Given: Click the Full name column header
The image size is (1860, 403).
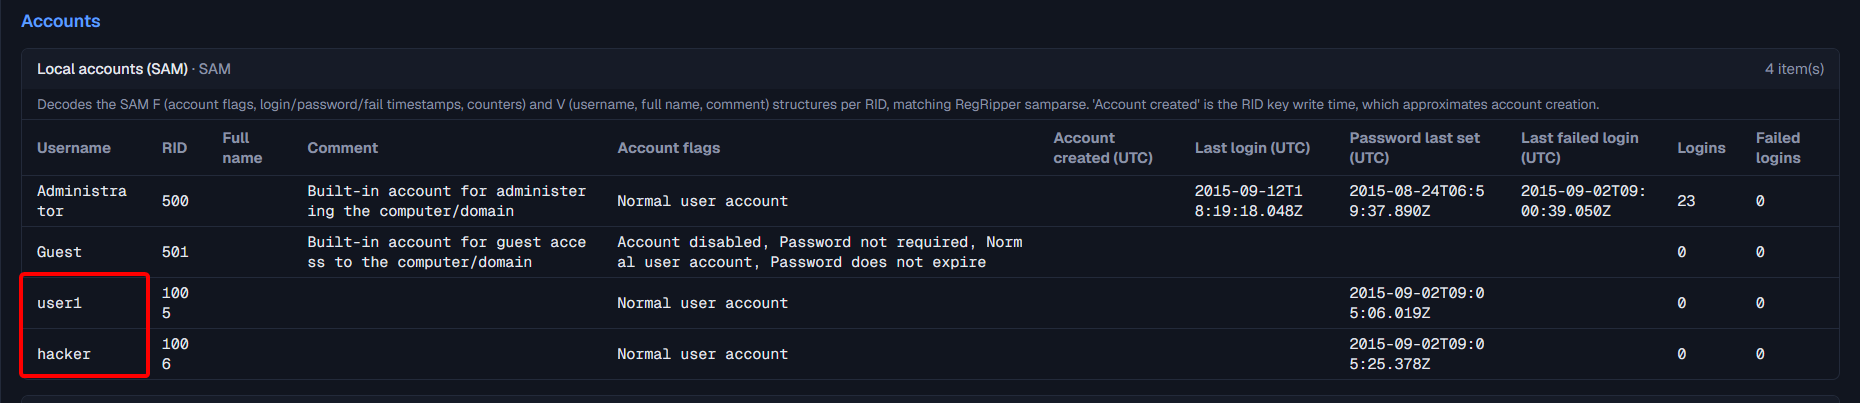Looking at the screenshot, I should click(x=242, y=148).
